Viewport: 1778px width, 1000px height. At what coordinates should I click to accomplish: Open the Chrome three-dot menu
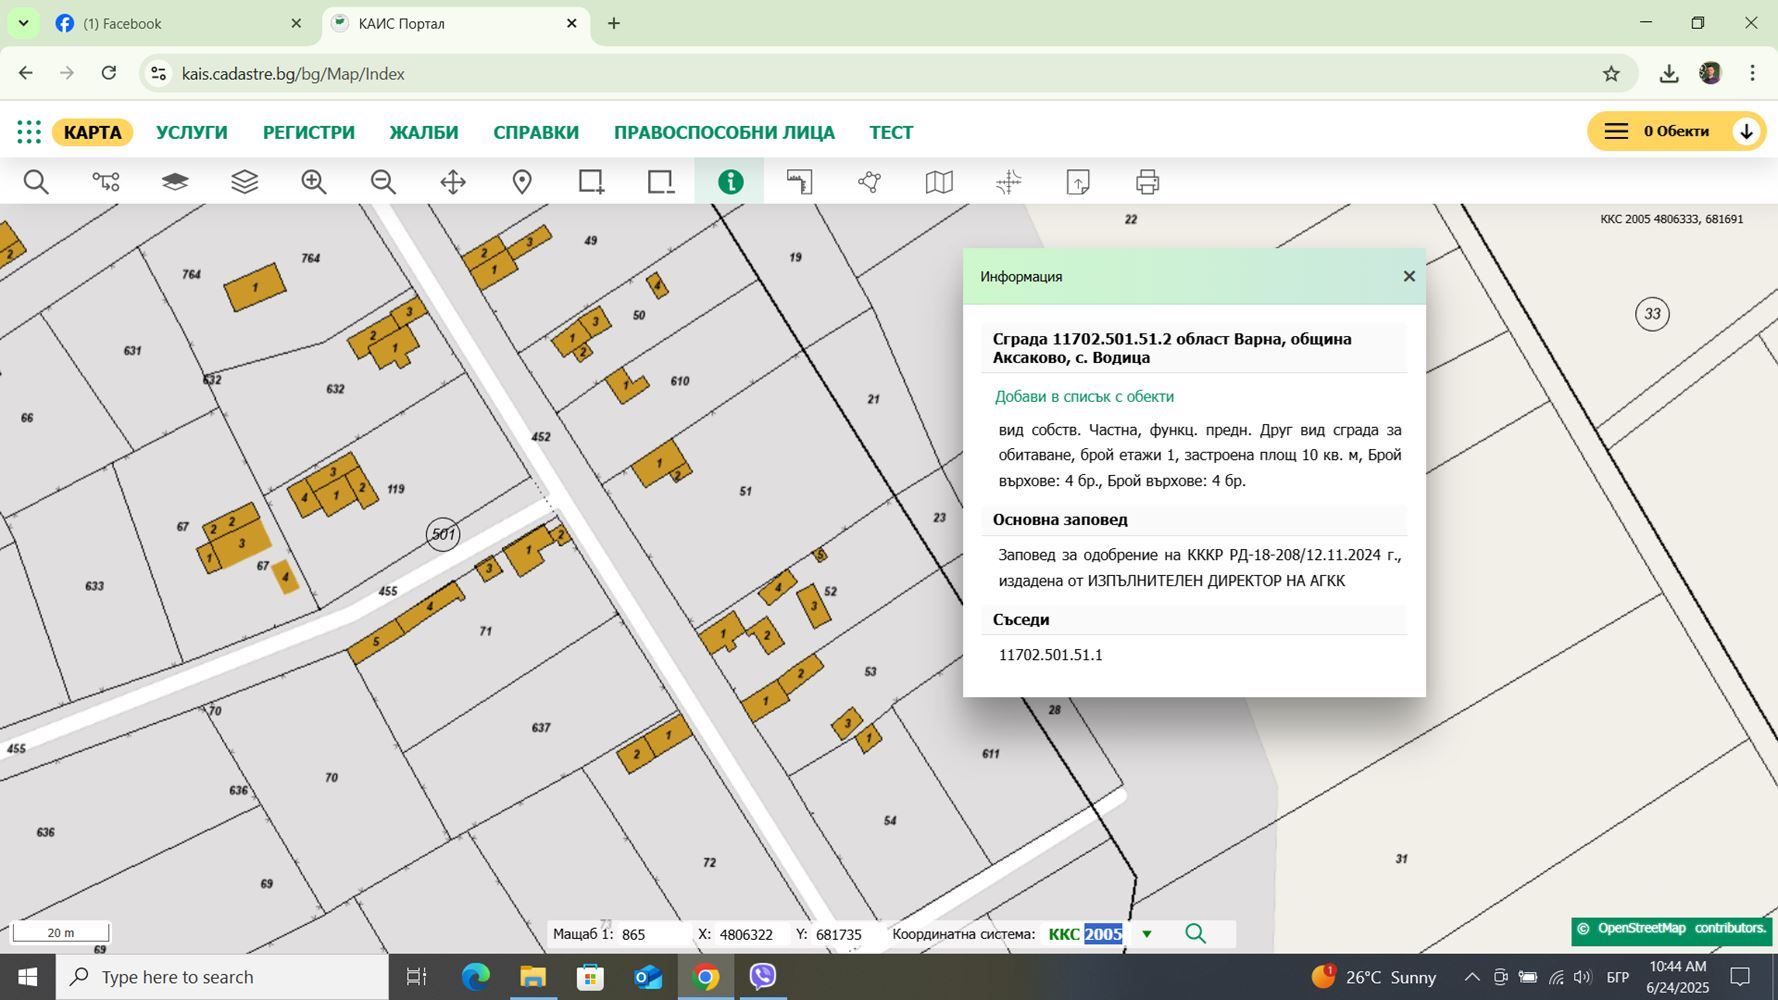pyautogui.click(x=1752, y=73)
